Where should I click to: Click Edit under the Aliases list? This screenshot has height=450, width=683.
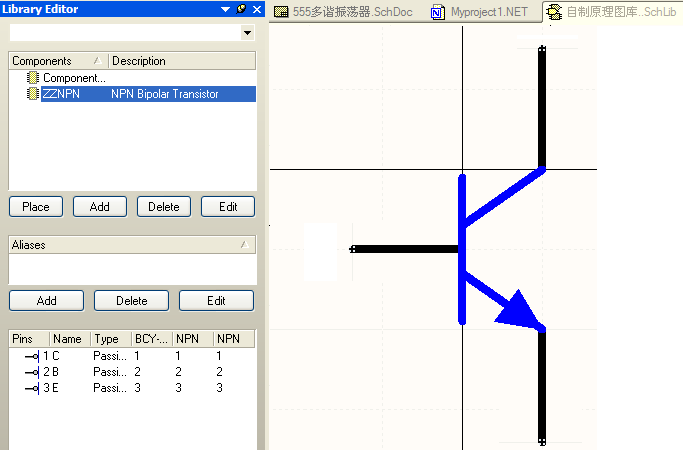[216, 301]
